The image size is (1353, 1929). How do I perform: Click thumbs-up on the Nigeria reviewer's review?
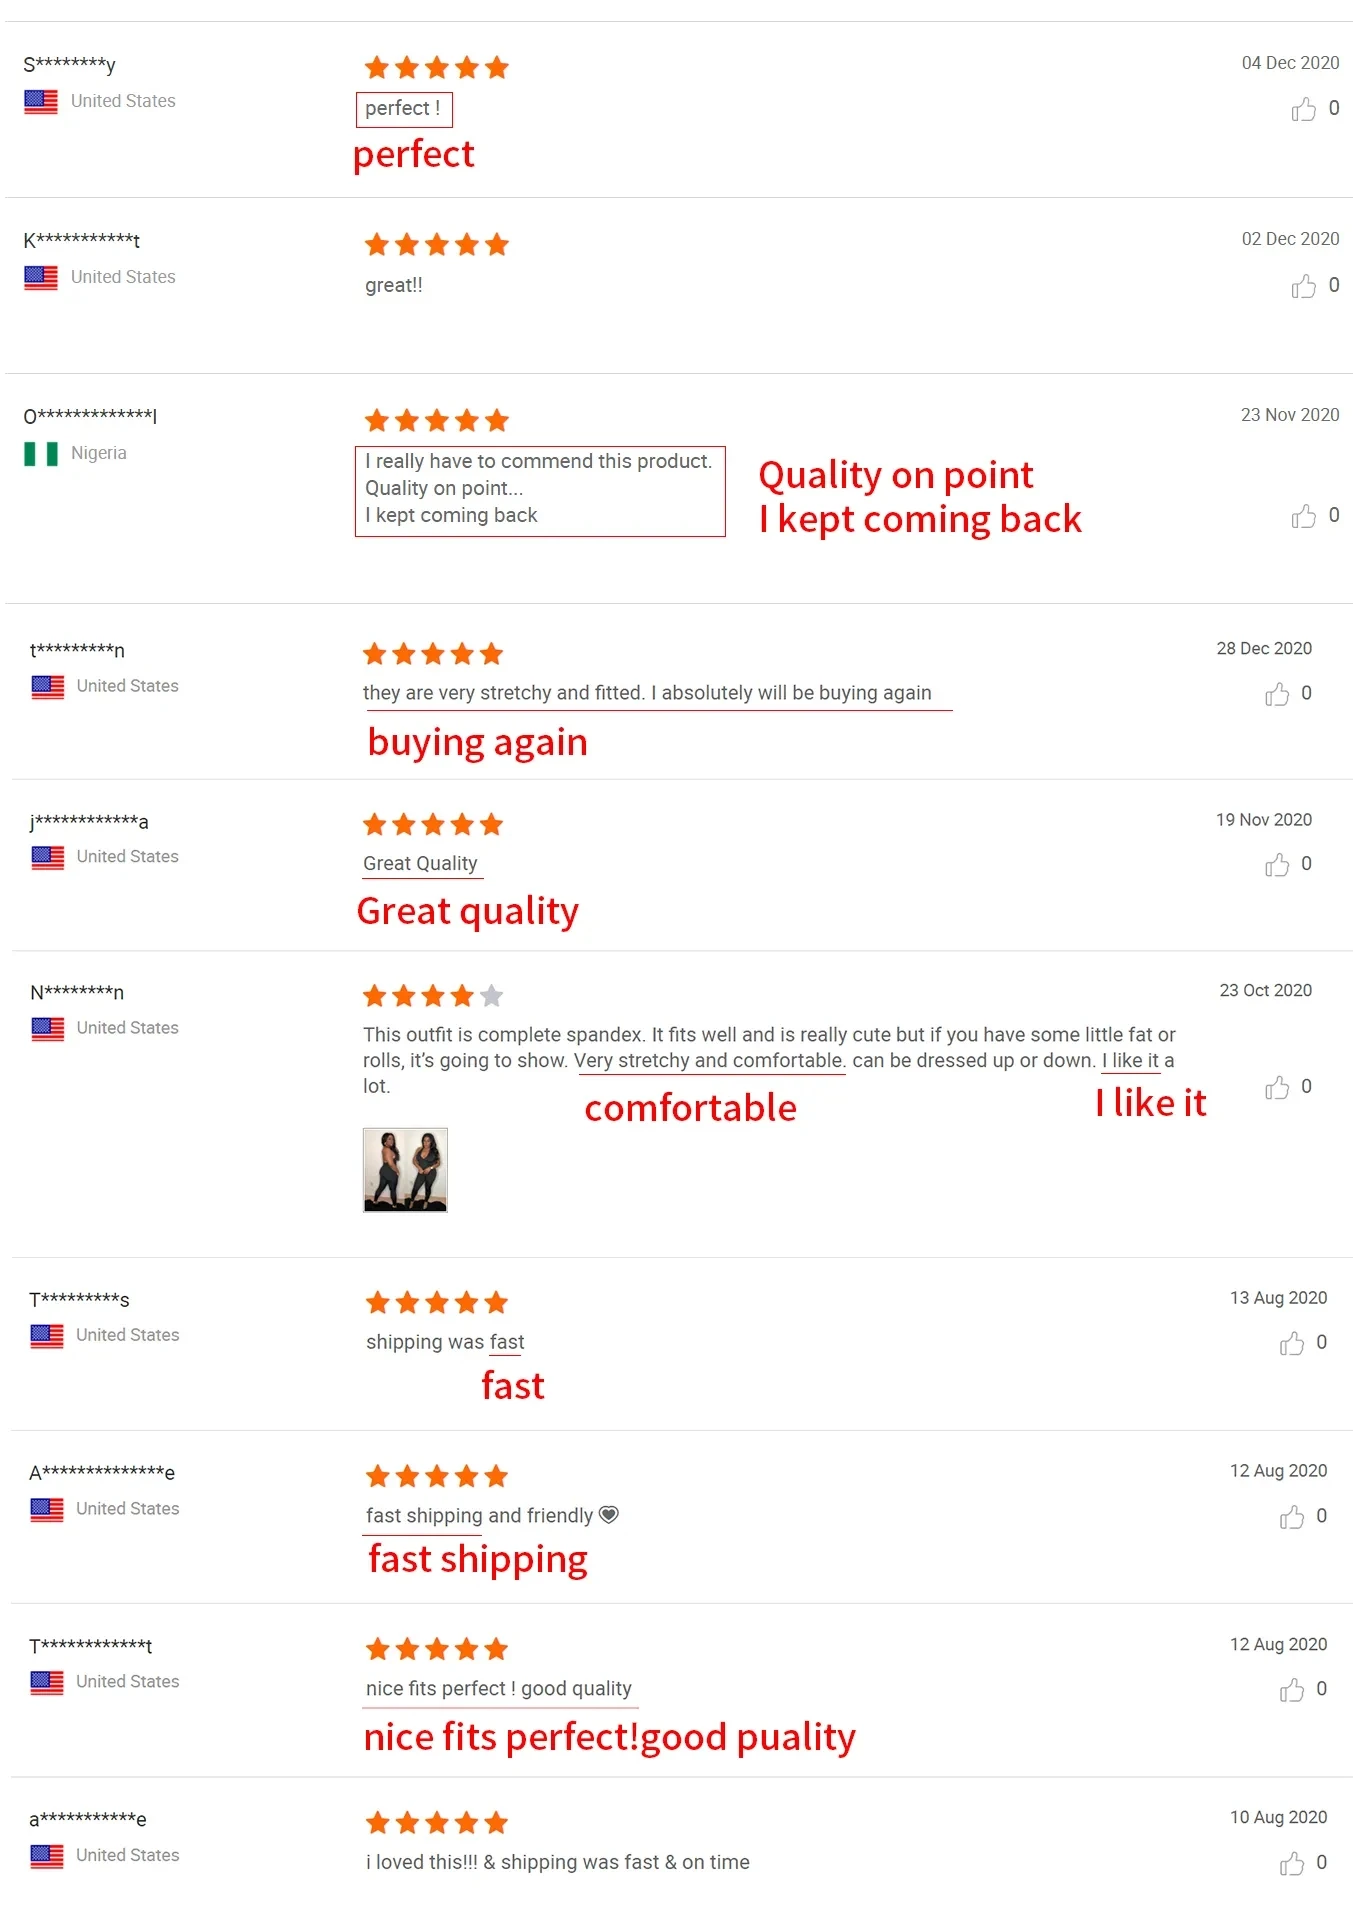(x=1303, y=516)
